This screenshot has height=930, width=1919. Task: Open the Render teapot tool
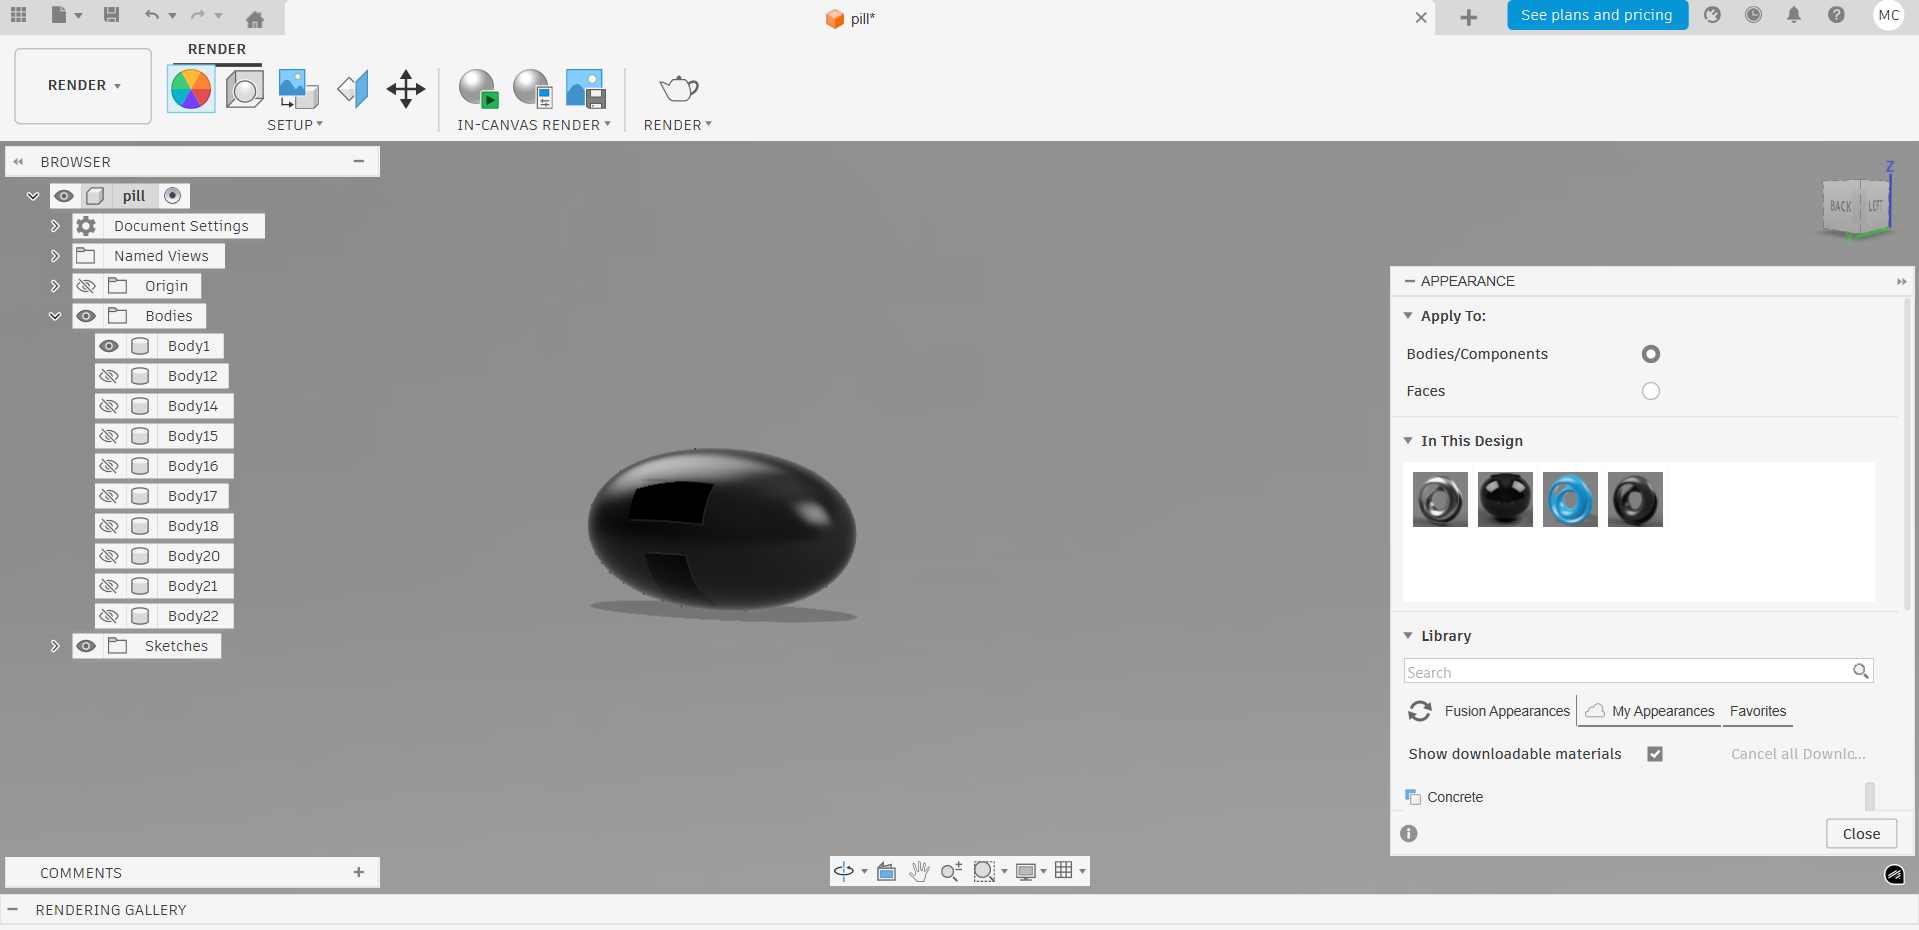(x=679, y=89)
